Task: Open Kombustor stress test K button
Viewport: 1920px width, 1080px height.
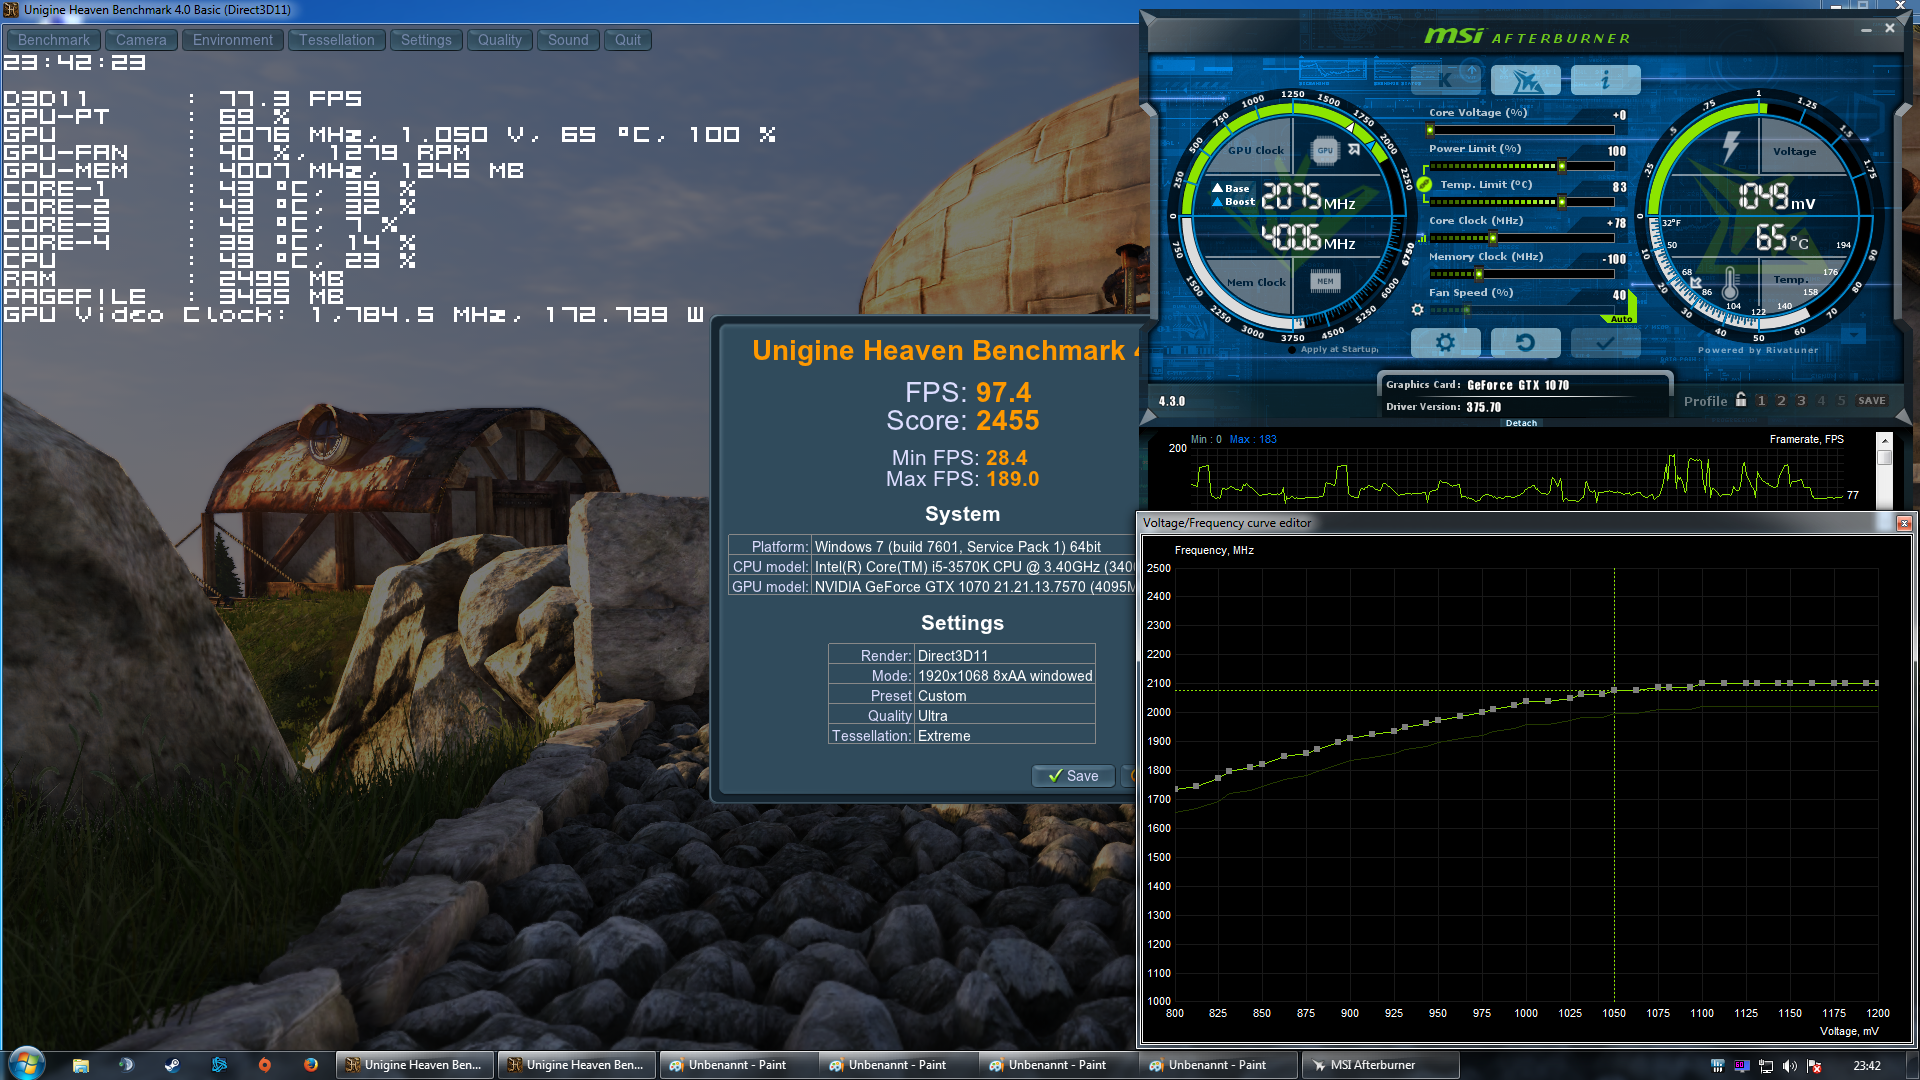Action: click(x=1445, y=80)
